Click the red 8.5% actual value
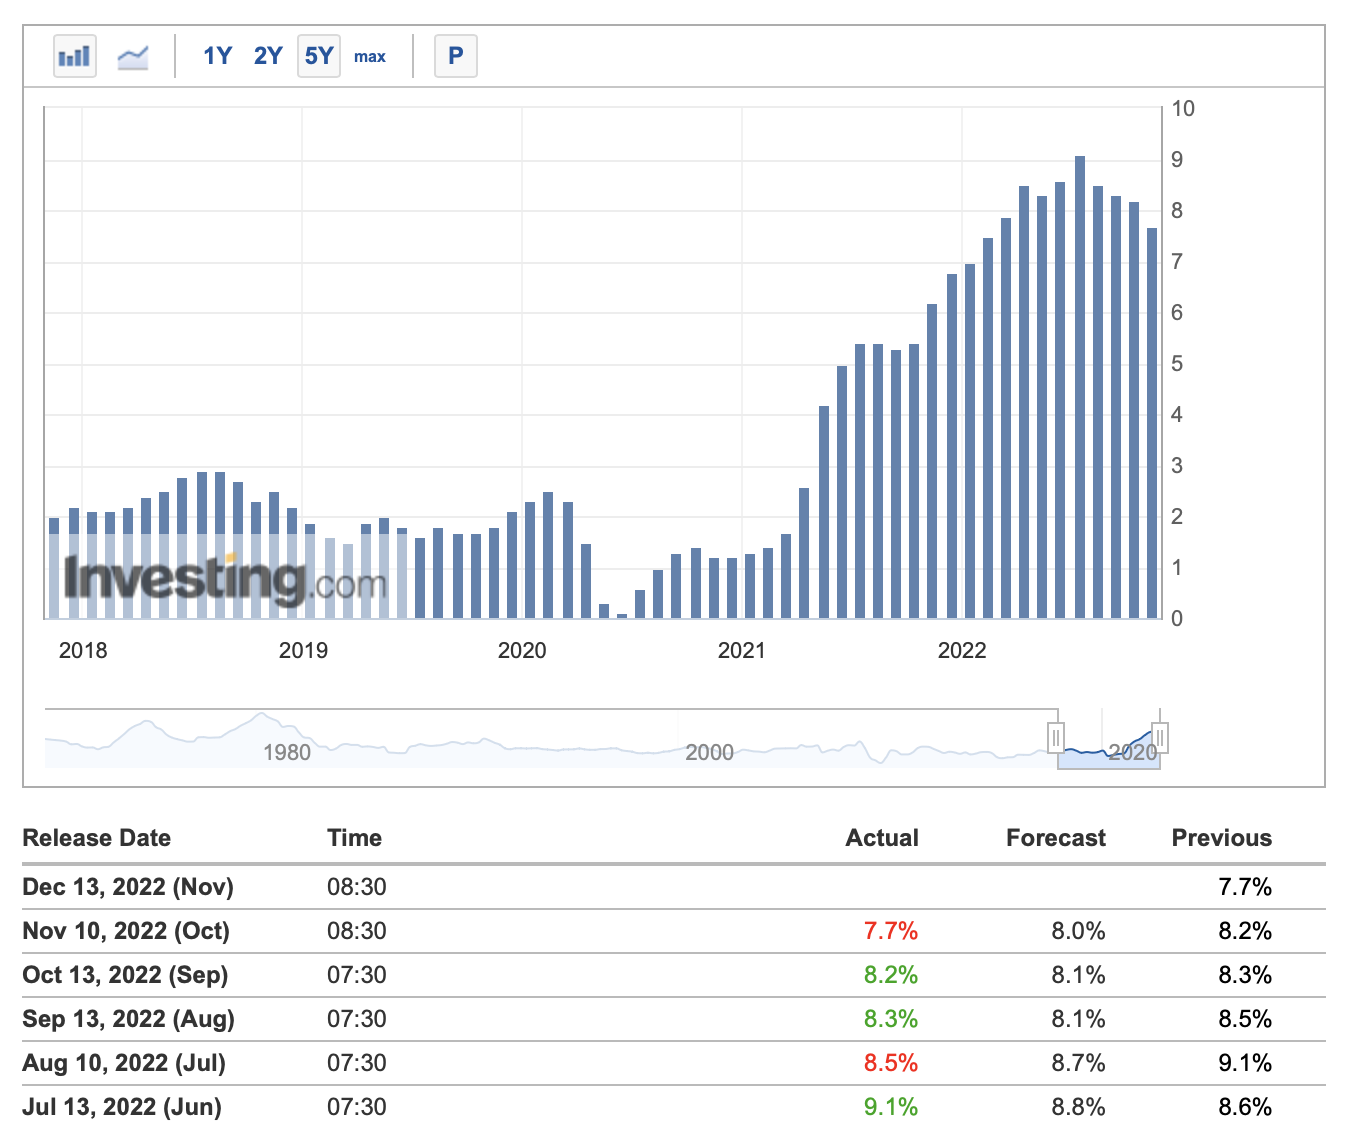1354x1144 pixels. [891, 1063]
